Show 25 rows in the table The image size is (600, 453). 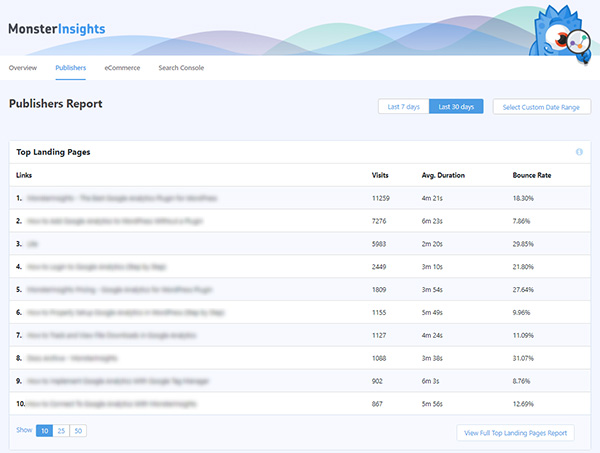tap(61, 430)
